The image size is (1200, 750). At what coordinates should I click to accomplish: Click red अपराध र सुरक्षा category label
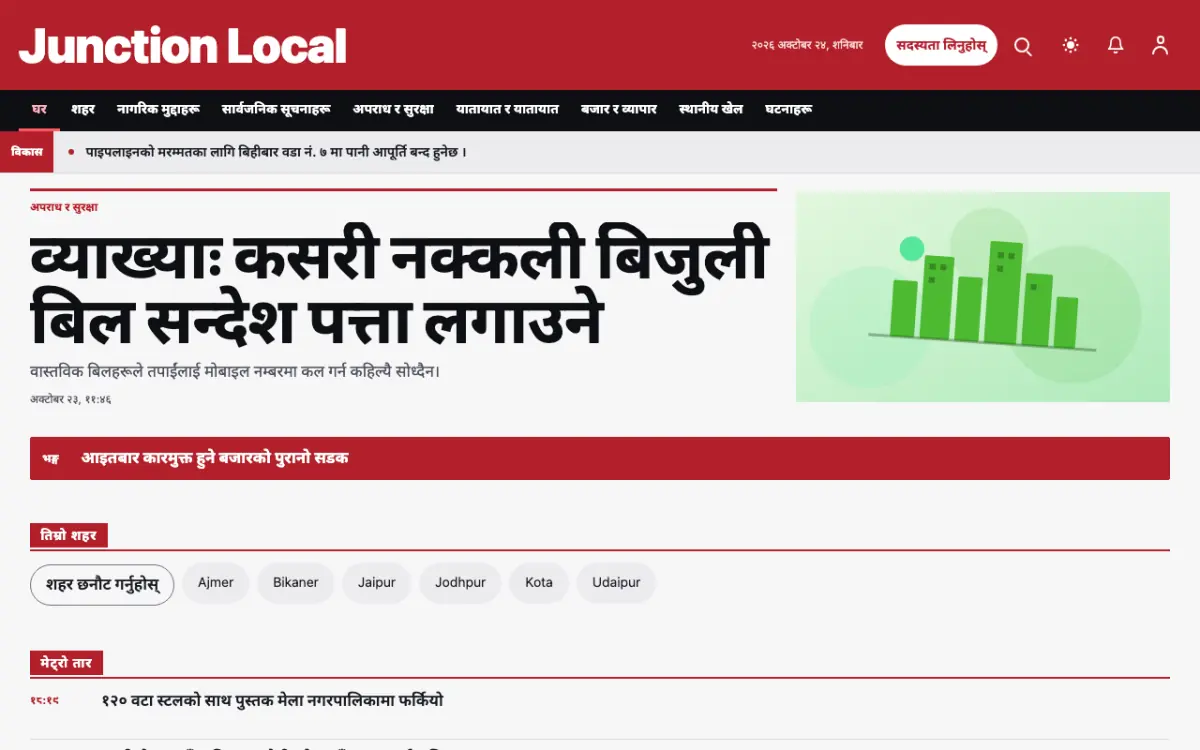point(64,207)
